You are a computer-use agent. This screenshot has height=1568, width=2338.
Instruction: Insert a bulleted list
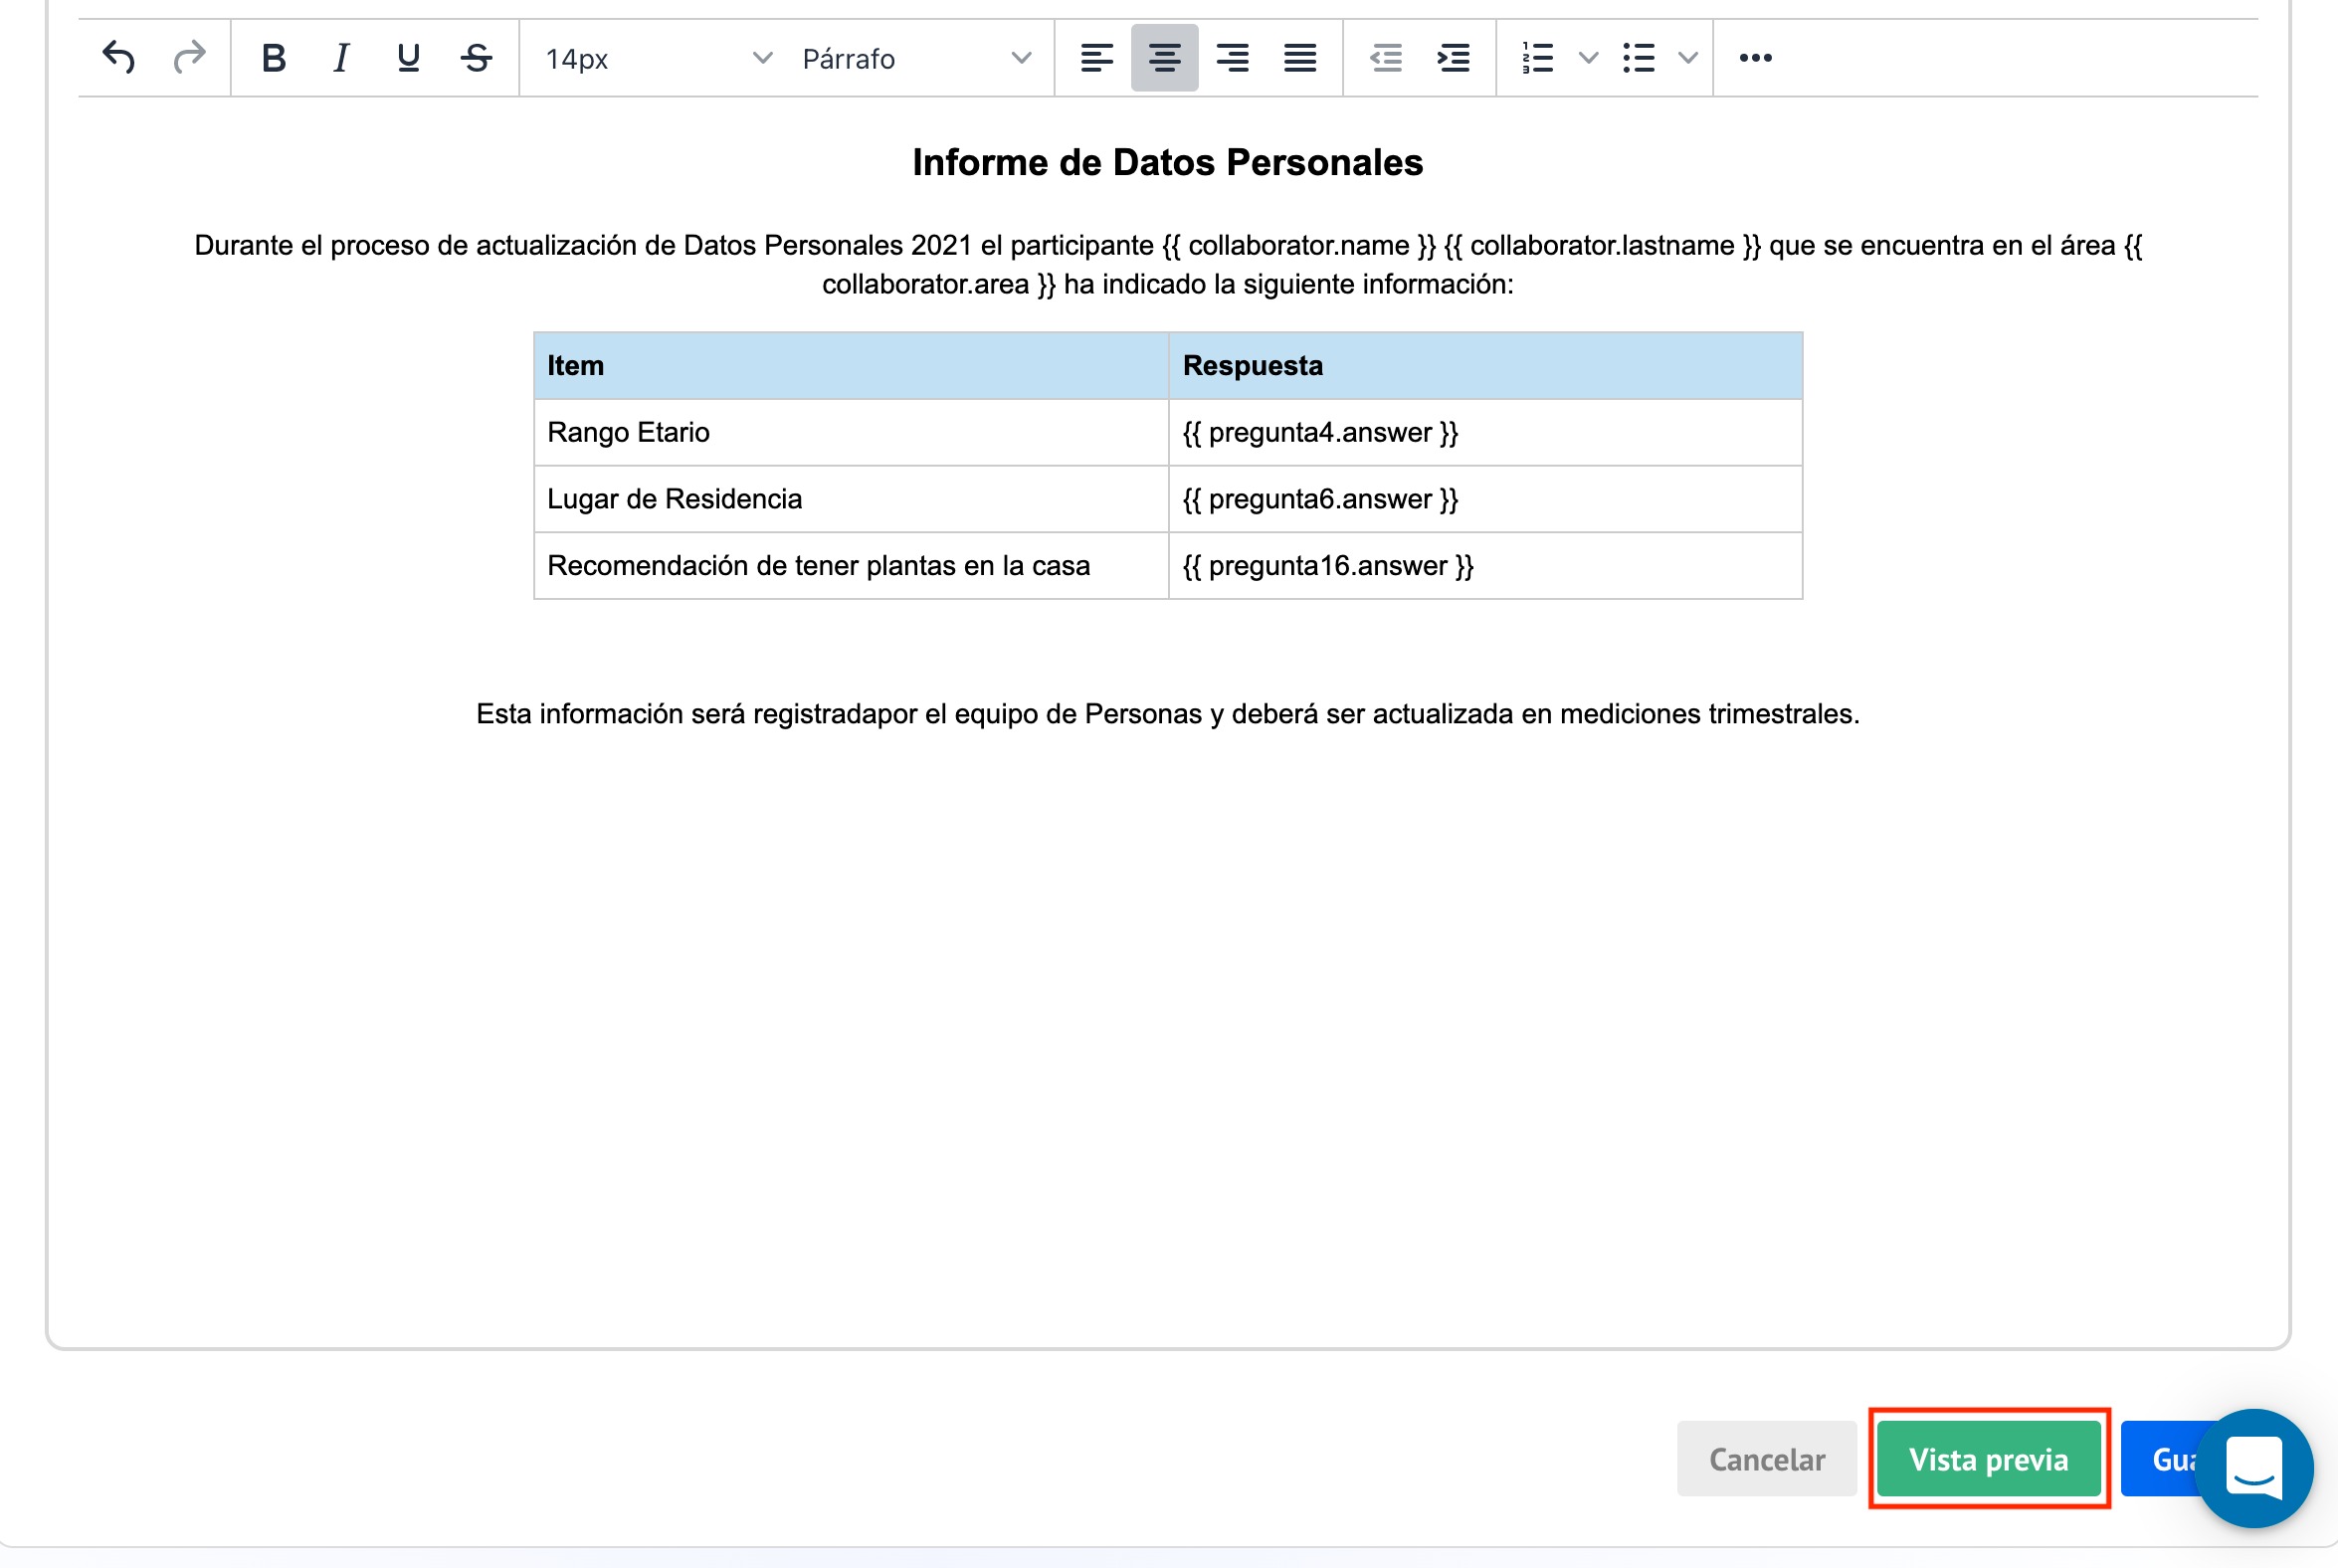coord(1639,58)
